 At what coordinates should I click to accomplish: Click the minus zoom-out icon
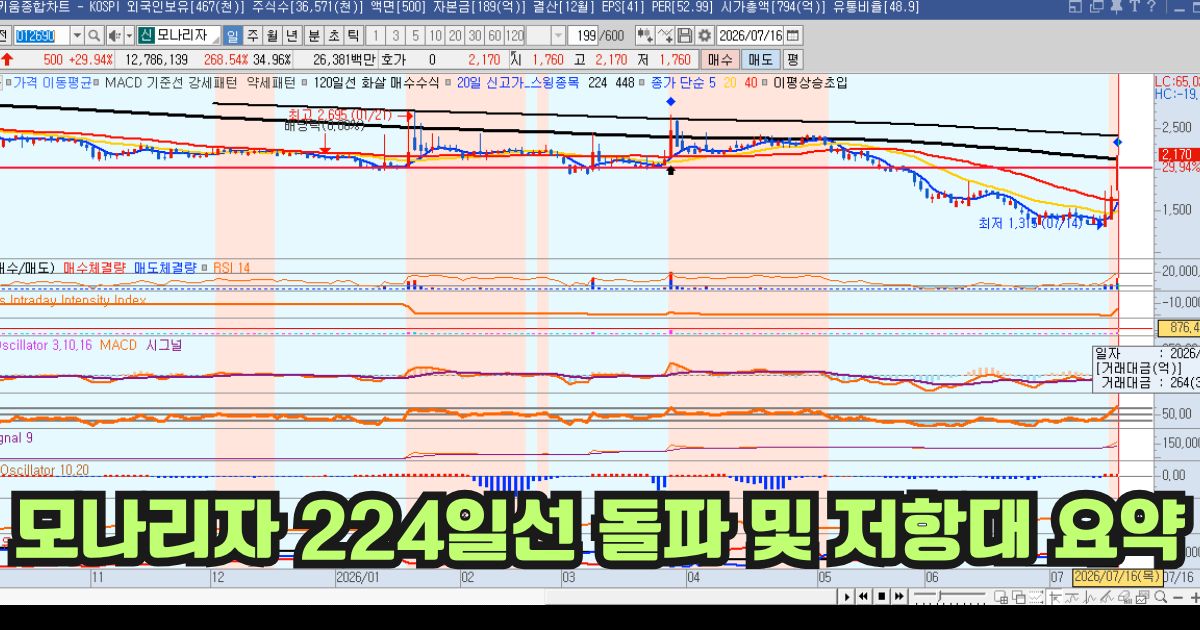[x=1177, y=598]
